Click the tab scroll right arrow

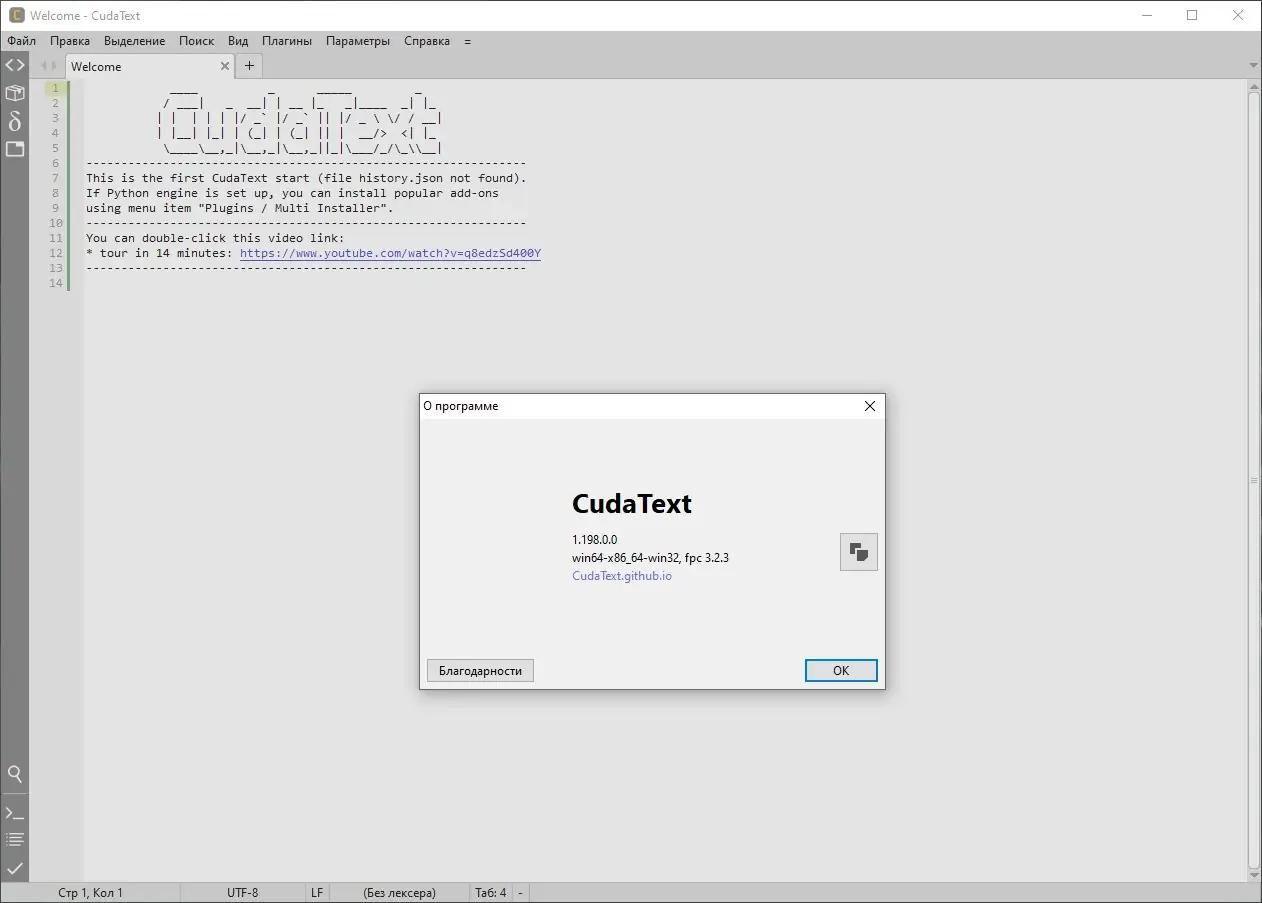click(x=54, y=66)
